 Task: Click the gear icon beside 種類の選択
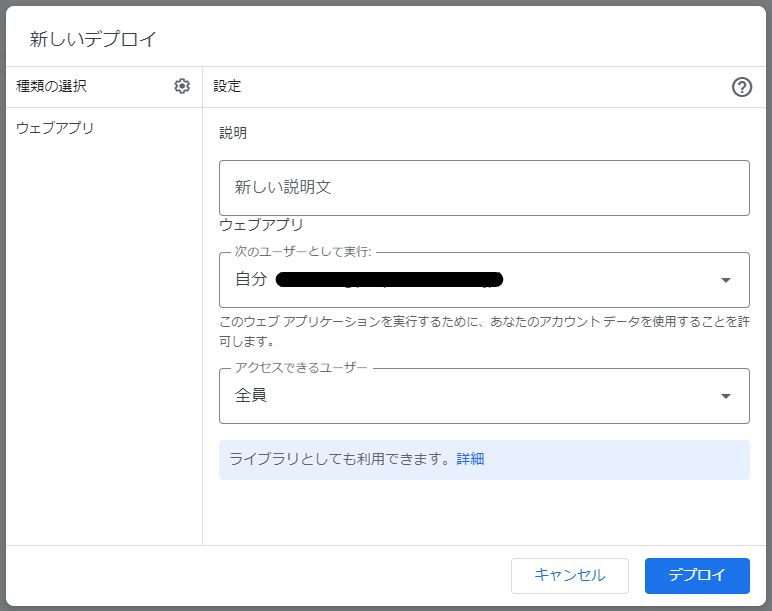(182, 86)
